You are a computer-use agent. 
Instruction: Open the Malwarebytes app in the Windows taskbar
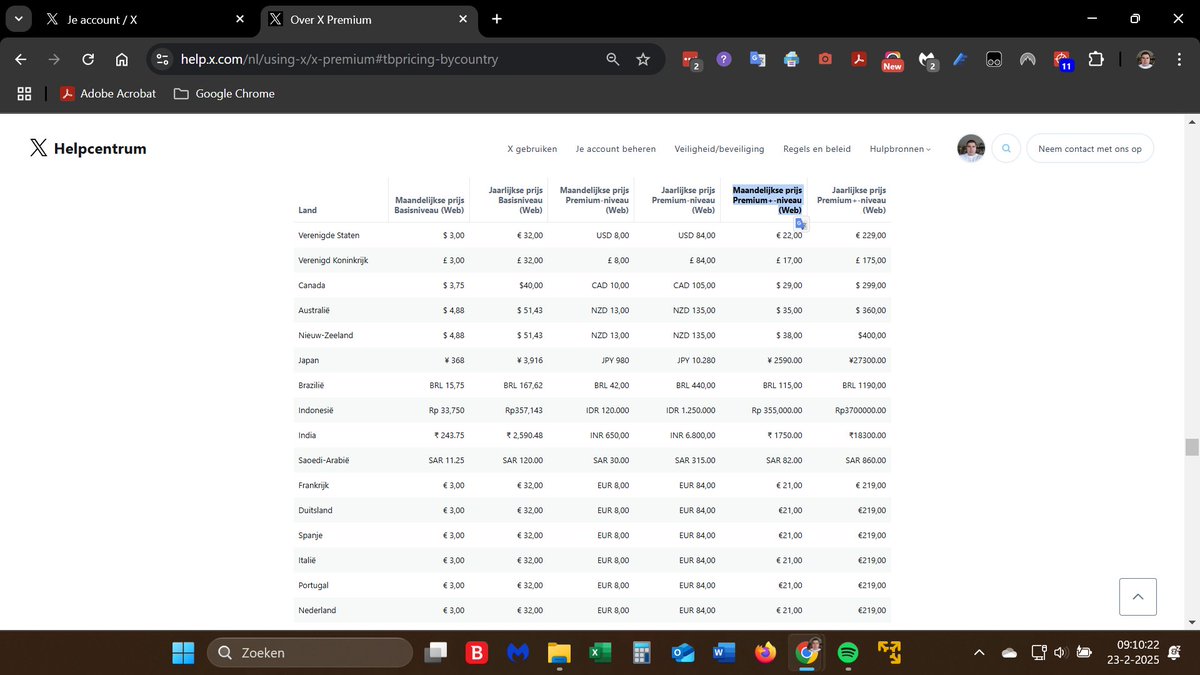tap(517, 652)
